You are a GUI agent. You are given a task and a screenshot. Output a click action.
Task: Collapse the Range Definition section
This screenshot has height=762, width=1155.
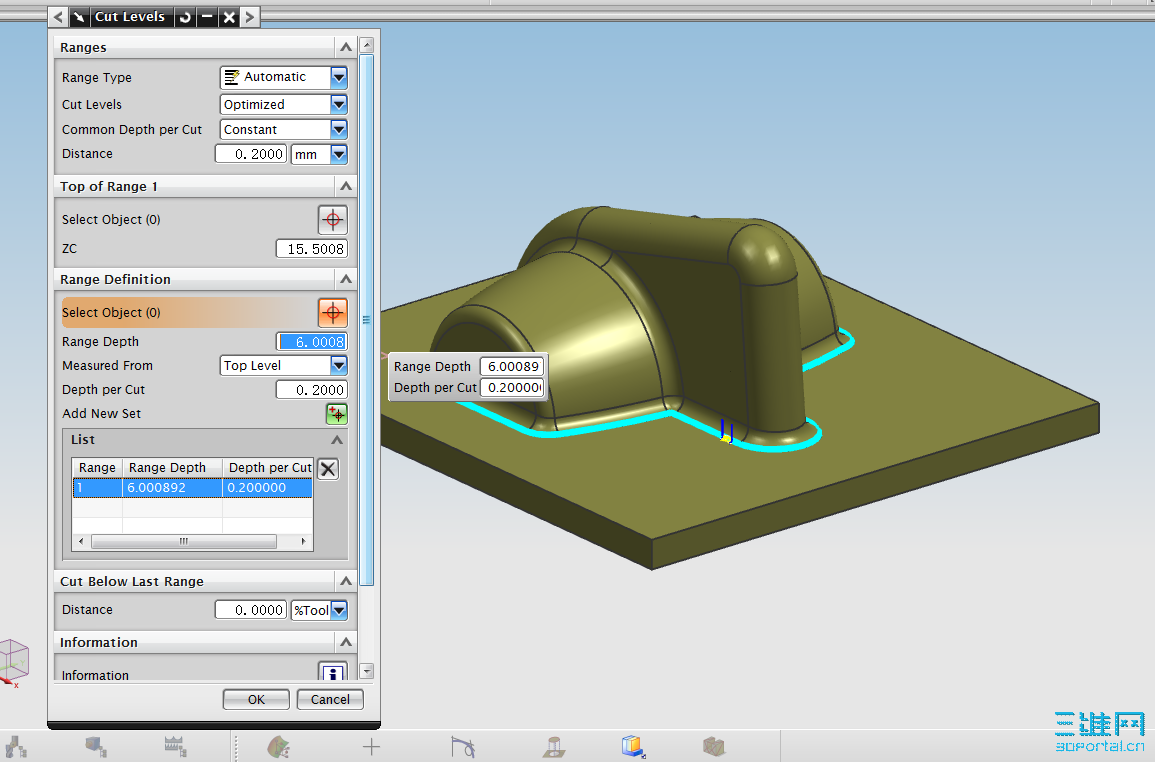tap(345, 279)
